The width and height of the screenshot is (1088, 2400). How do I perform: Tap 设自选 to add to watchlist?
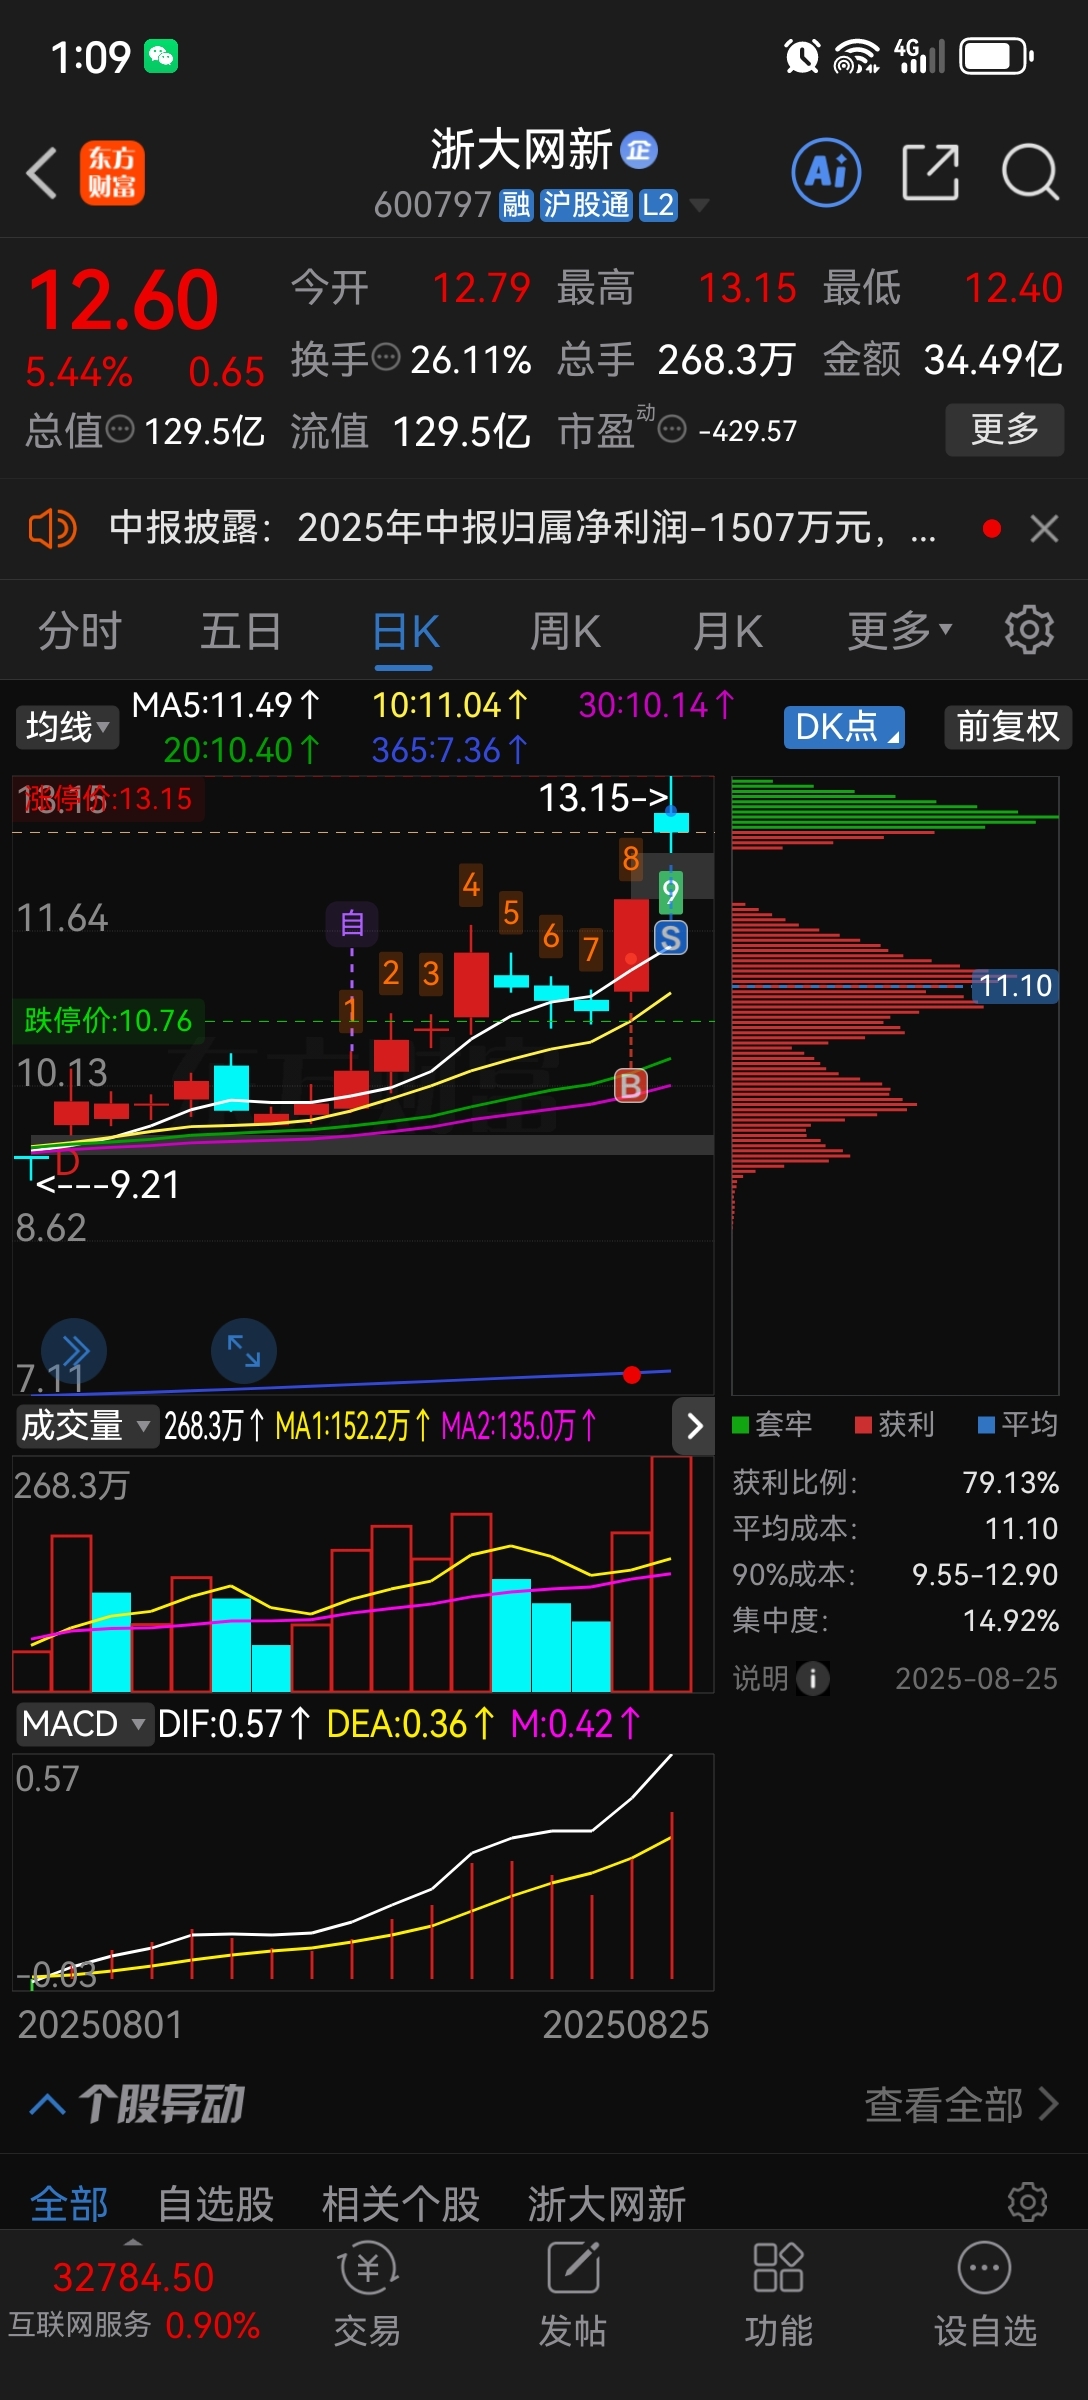click(x=985, y=2296)
